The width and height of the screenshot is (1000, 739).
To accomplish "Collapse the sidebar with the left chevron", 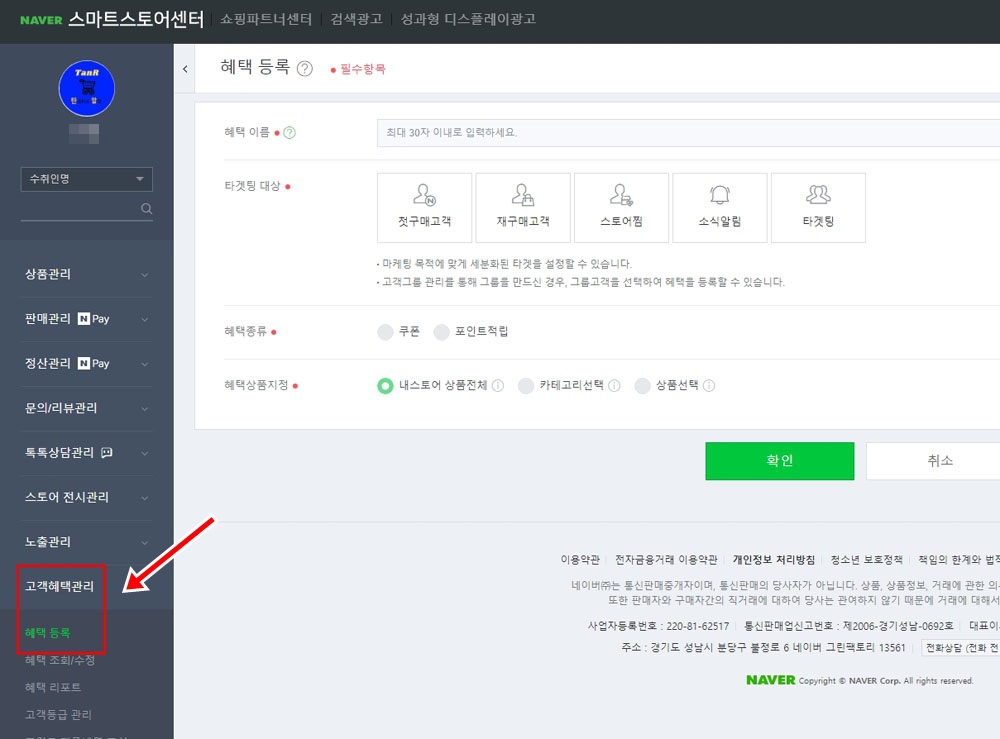I will tap(185, 69).
